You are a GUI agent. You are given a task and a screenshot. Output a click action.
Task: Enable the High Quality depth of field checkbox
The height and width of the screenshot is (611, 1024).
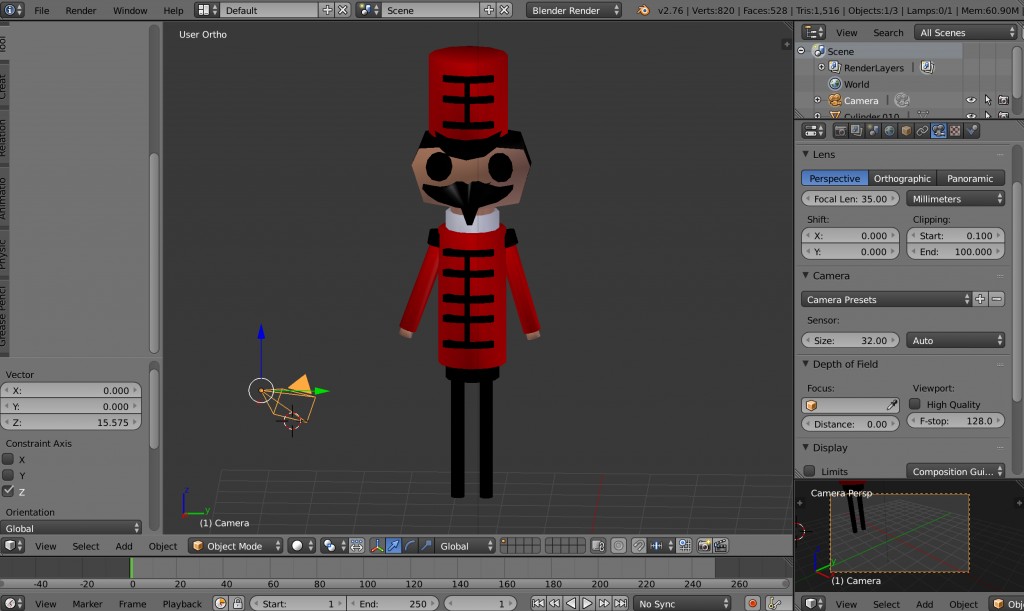point(913,404)
